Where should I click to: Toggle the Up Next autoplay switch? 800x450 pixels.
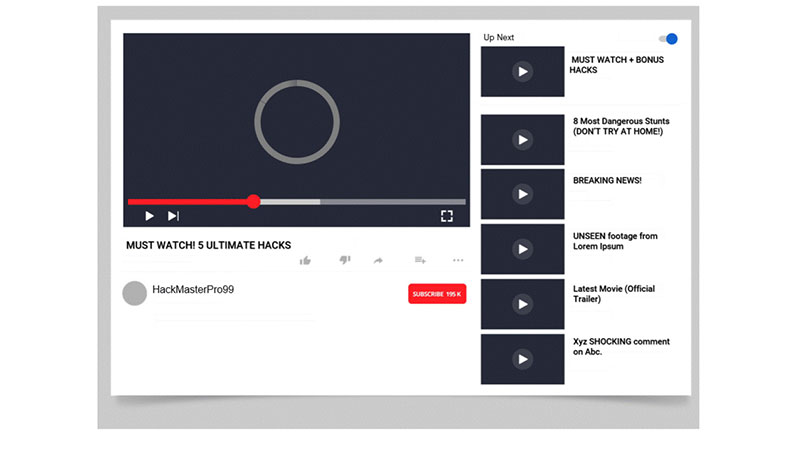pyautogui.click(x=668, y=39)
